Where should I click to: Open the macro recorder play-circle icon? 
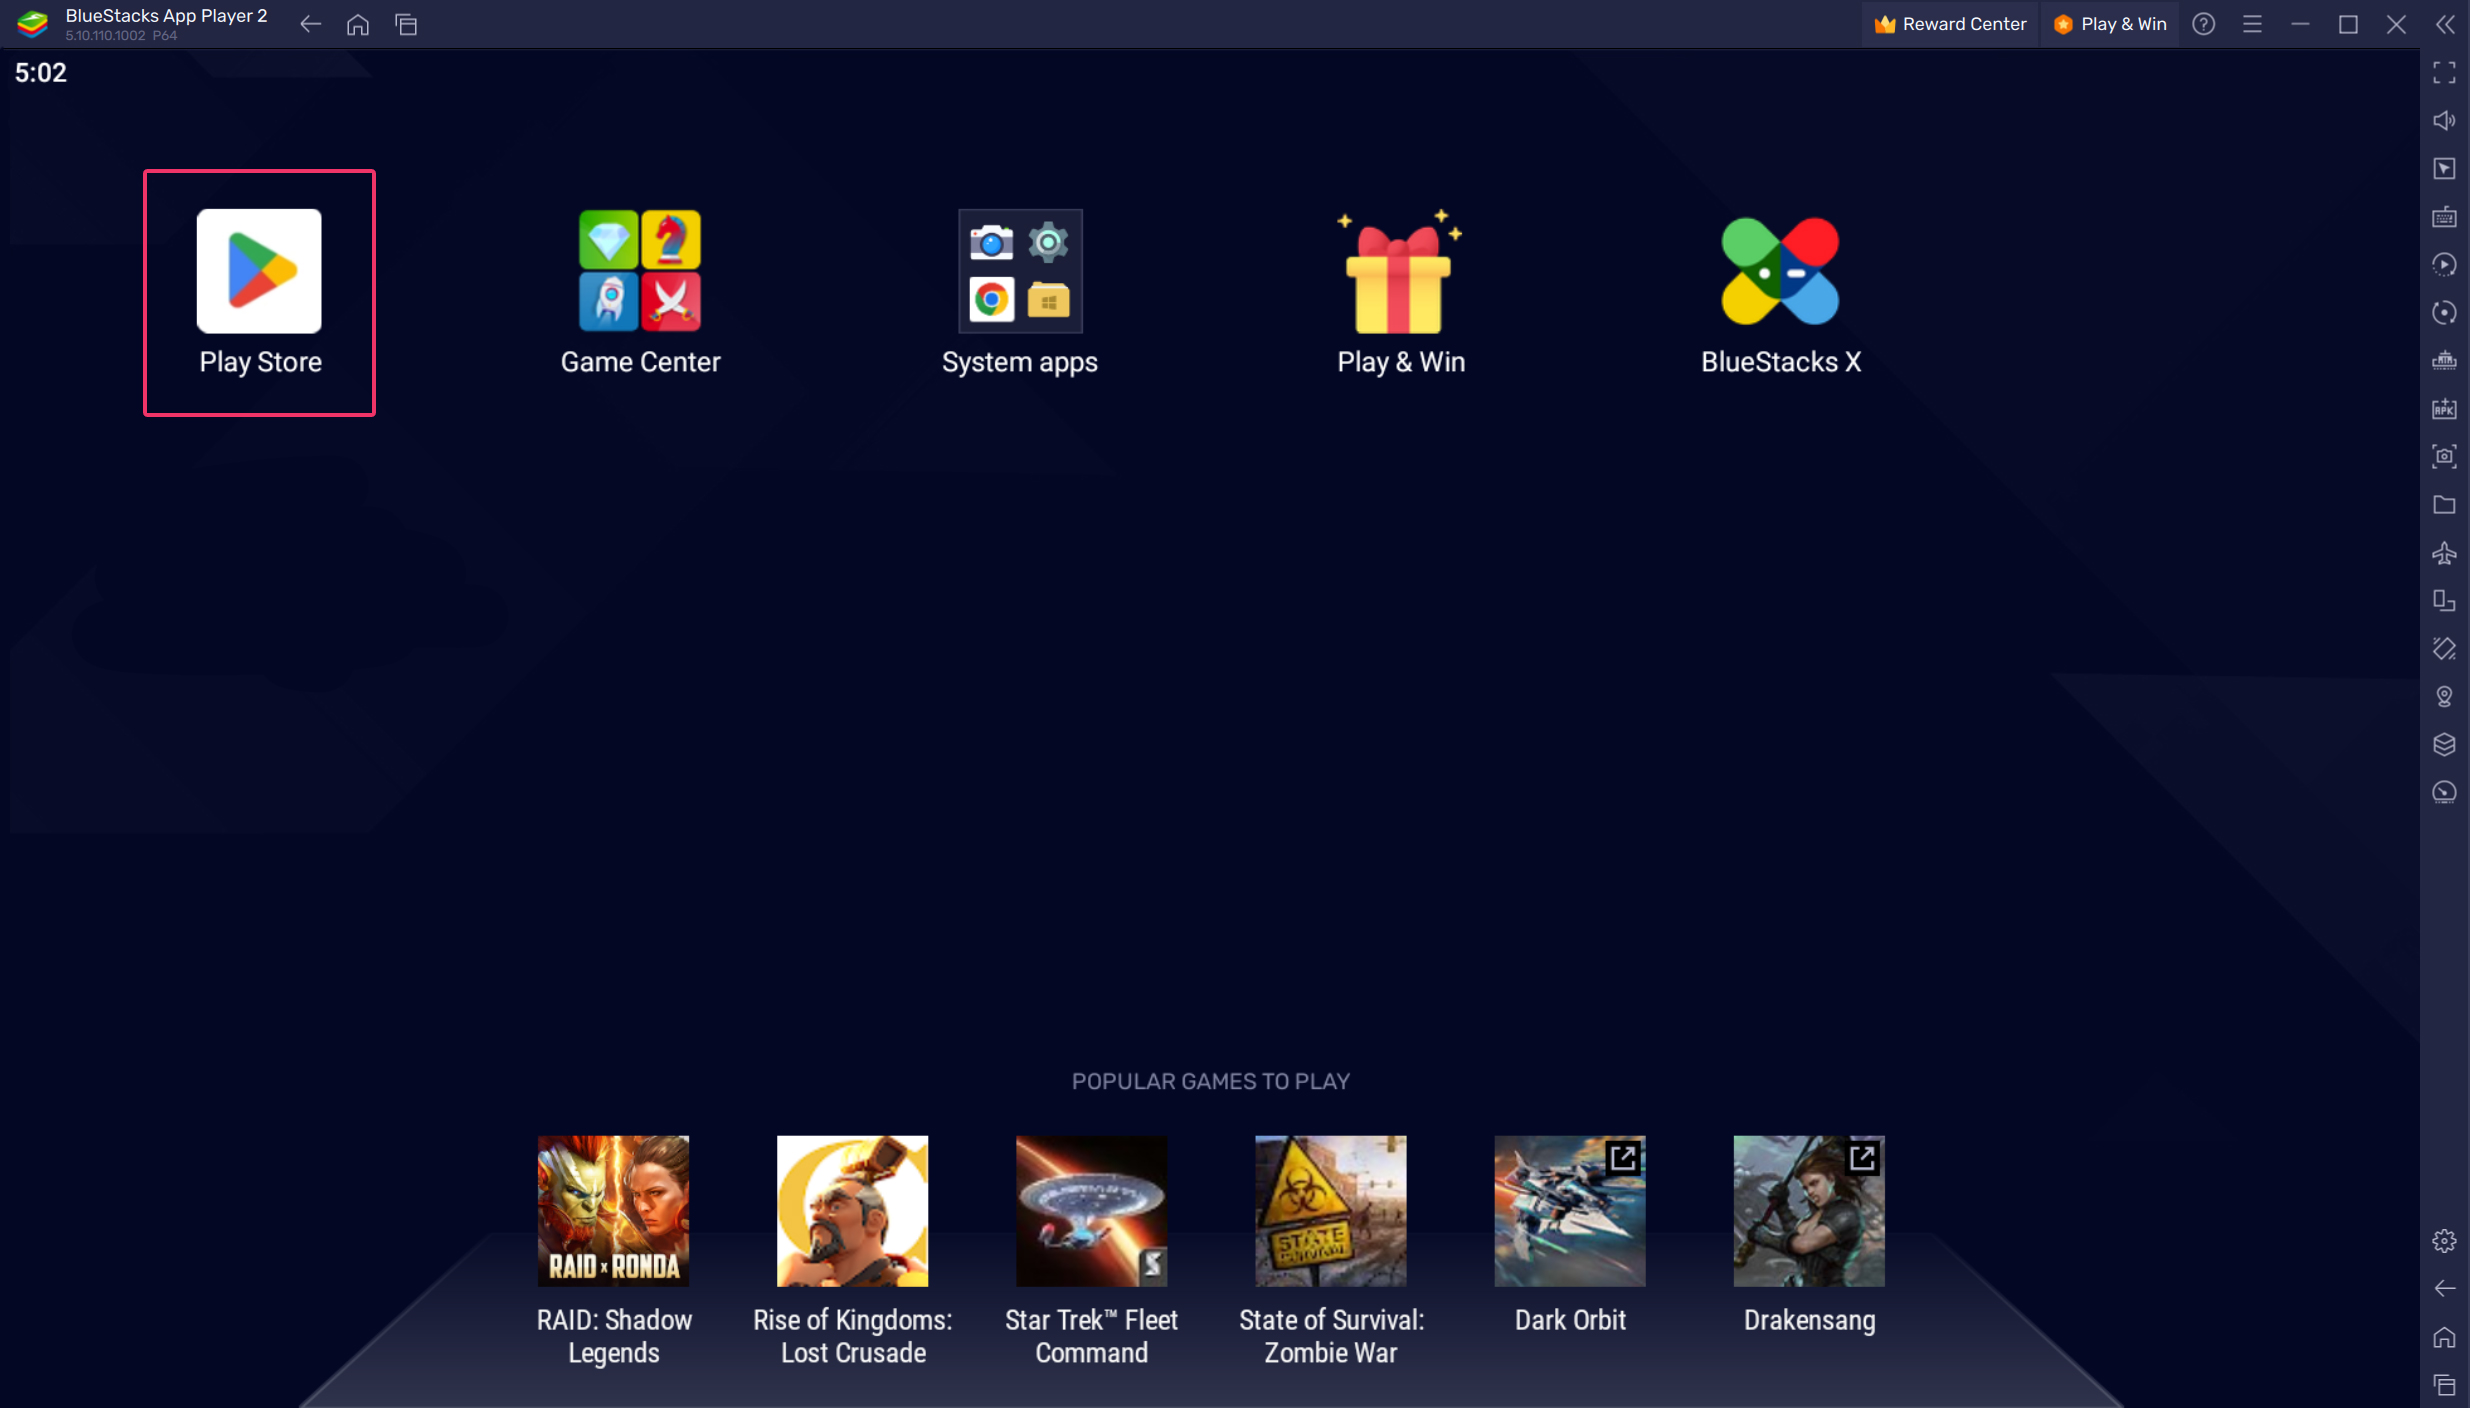(x=2444, y=264)
